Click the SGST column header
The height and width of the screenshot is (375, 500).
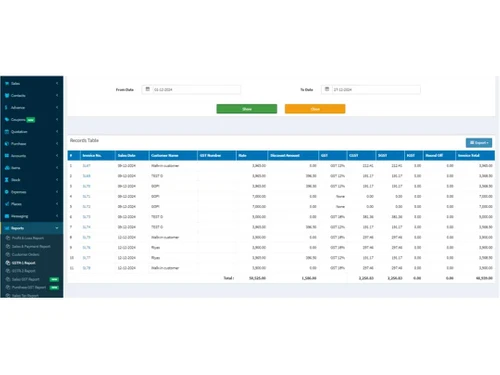pyautogui.click(x=390, y=155)
